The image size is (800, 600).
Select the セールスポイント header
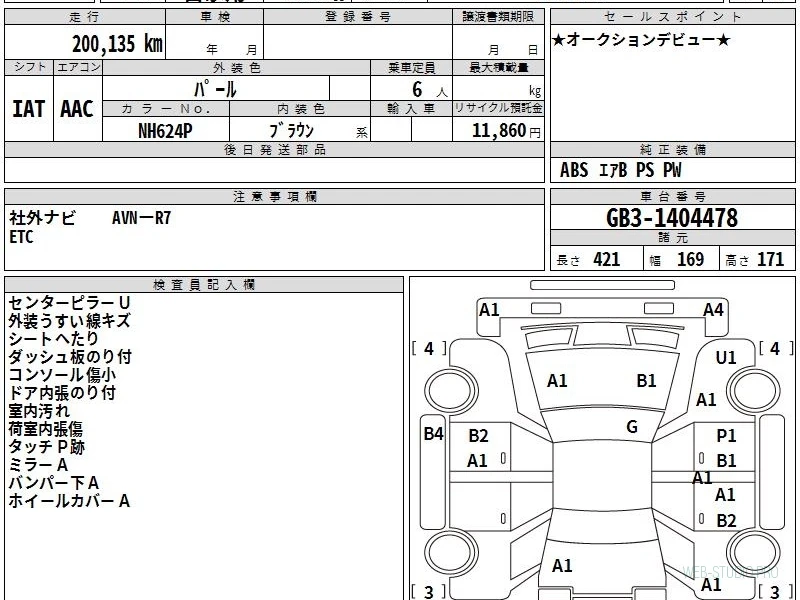[x=672, y=17]
